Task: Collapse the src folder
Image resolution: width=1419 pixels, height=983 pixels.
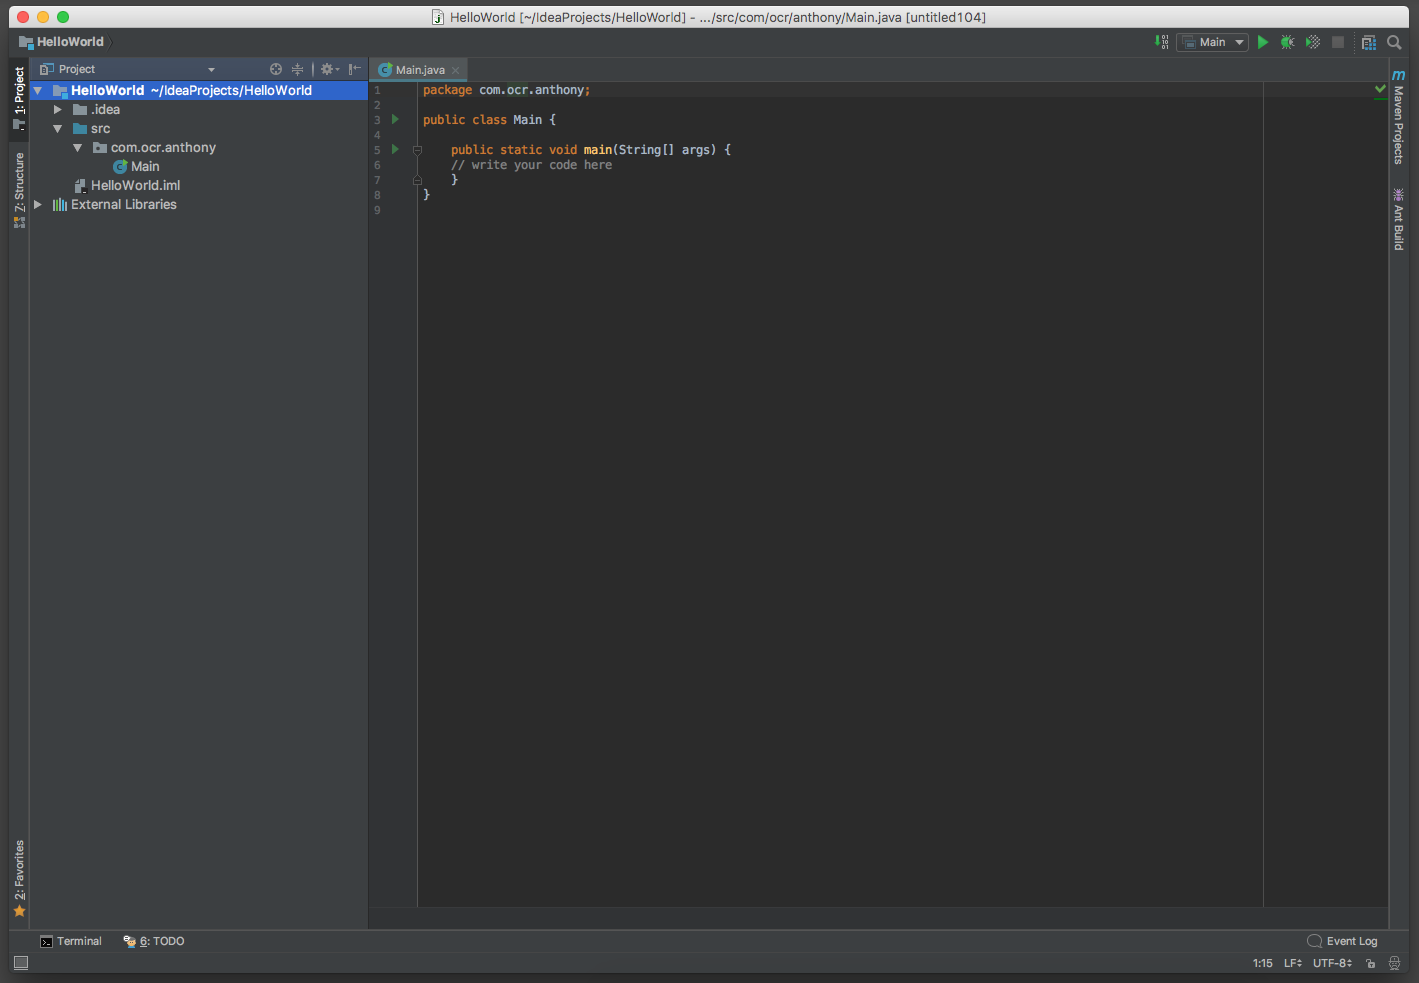Action: click(x=58, y=128)
